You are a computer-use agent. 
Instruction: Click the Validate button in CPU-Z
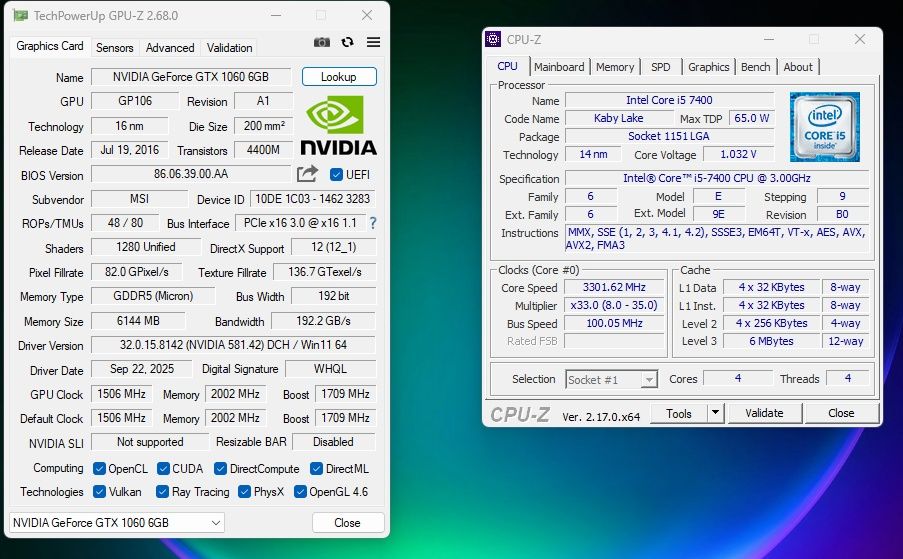(x=764, y=413)
